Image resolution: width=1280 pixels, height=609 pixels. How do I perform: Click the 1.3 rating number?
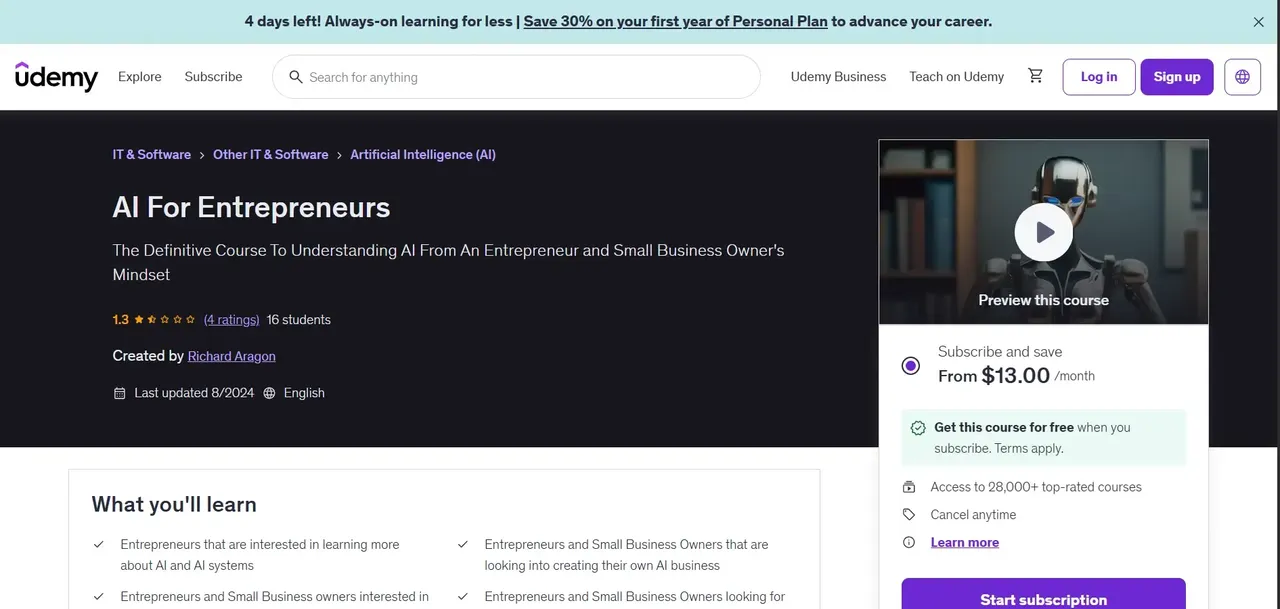coord(121,320)
